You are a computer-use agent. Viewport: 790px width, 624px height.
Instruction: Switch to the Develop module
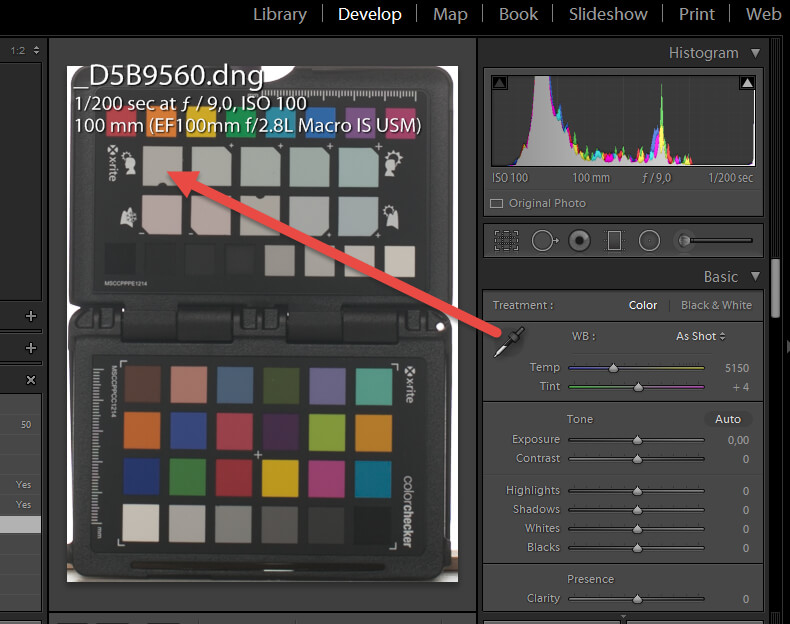[x=370, y=14]
